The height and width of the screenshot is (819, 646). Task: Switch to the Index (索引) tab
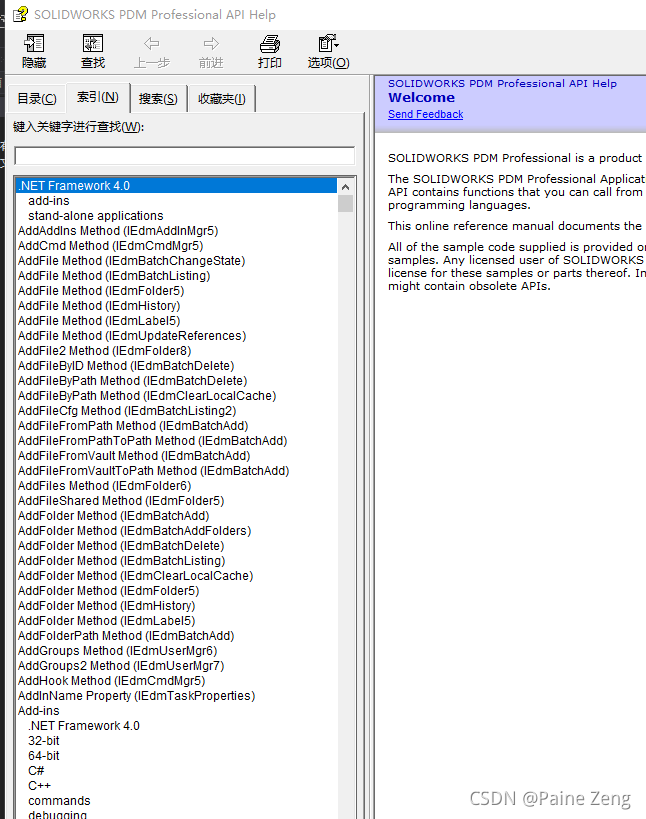[98, 97]
